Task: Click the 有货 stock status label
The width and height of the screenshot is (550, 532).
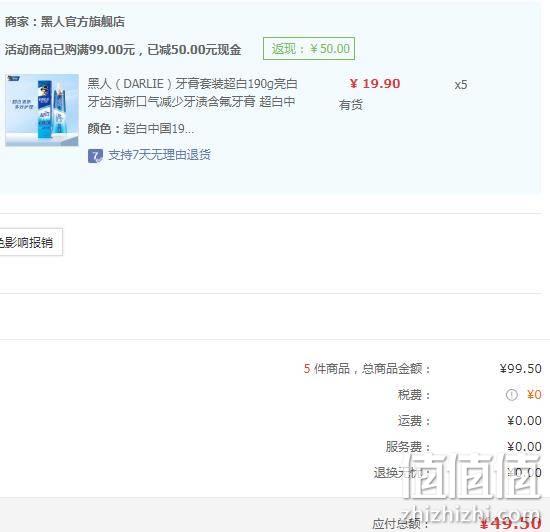Action: (x=350, y=105)
